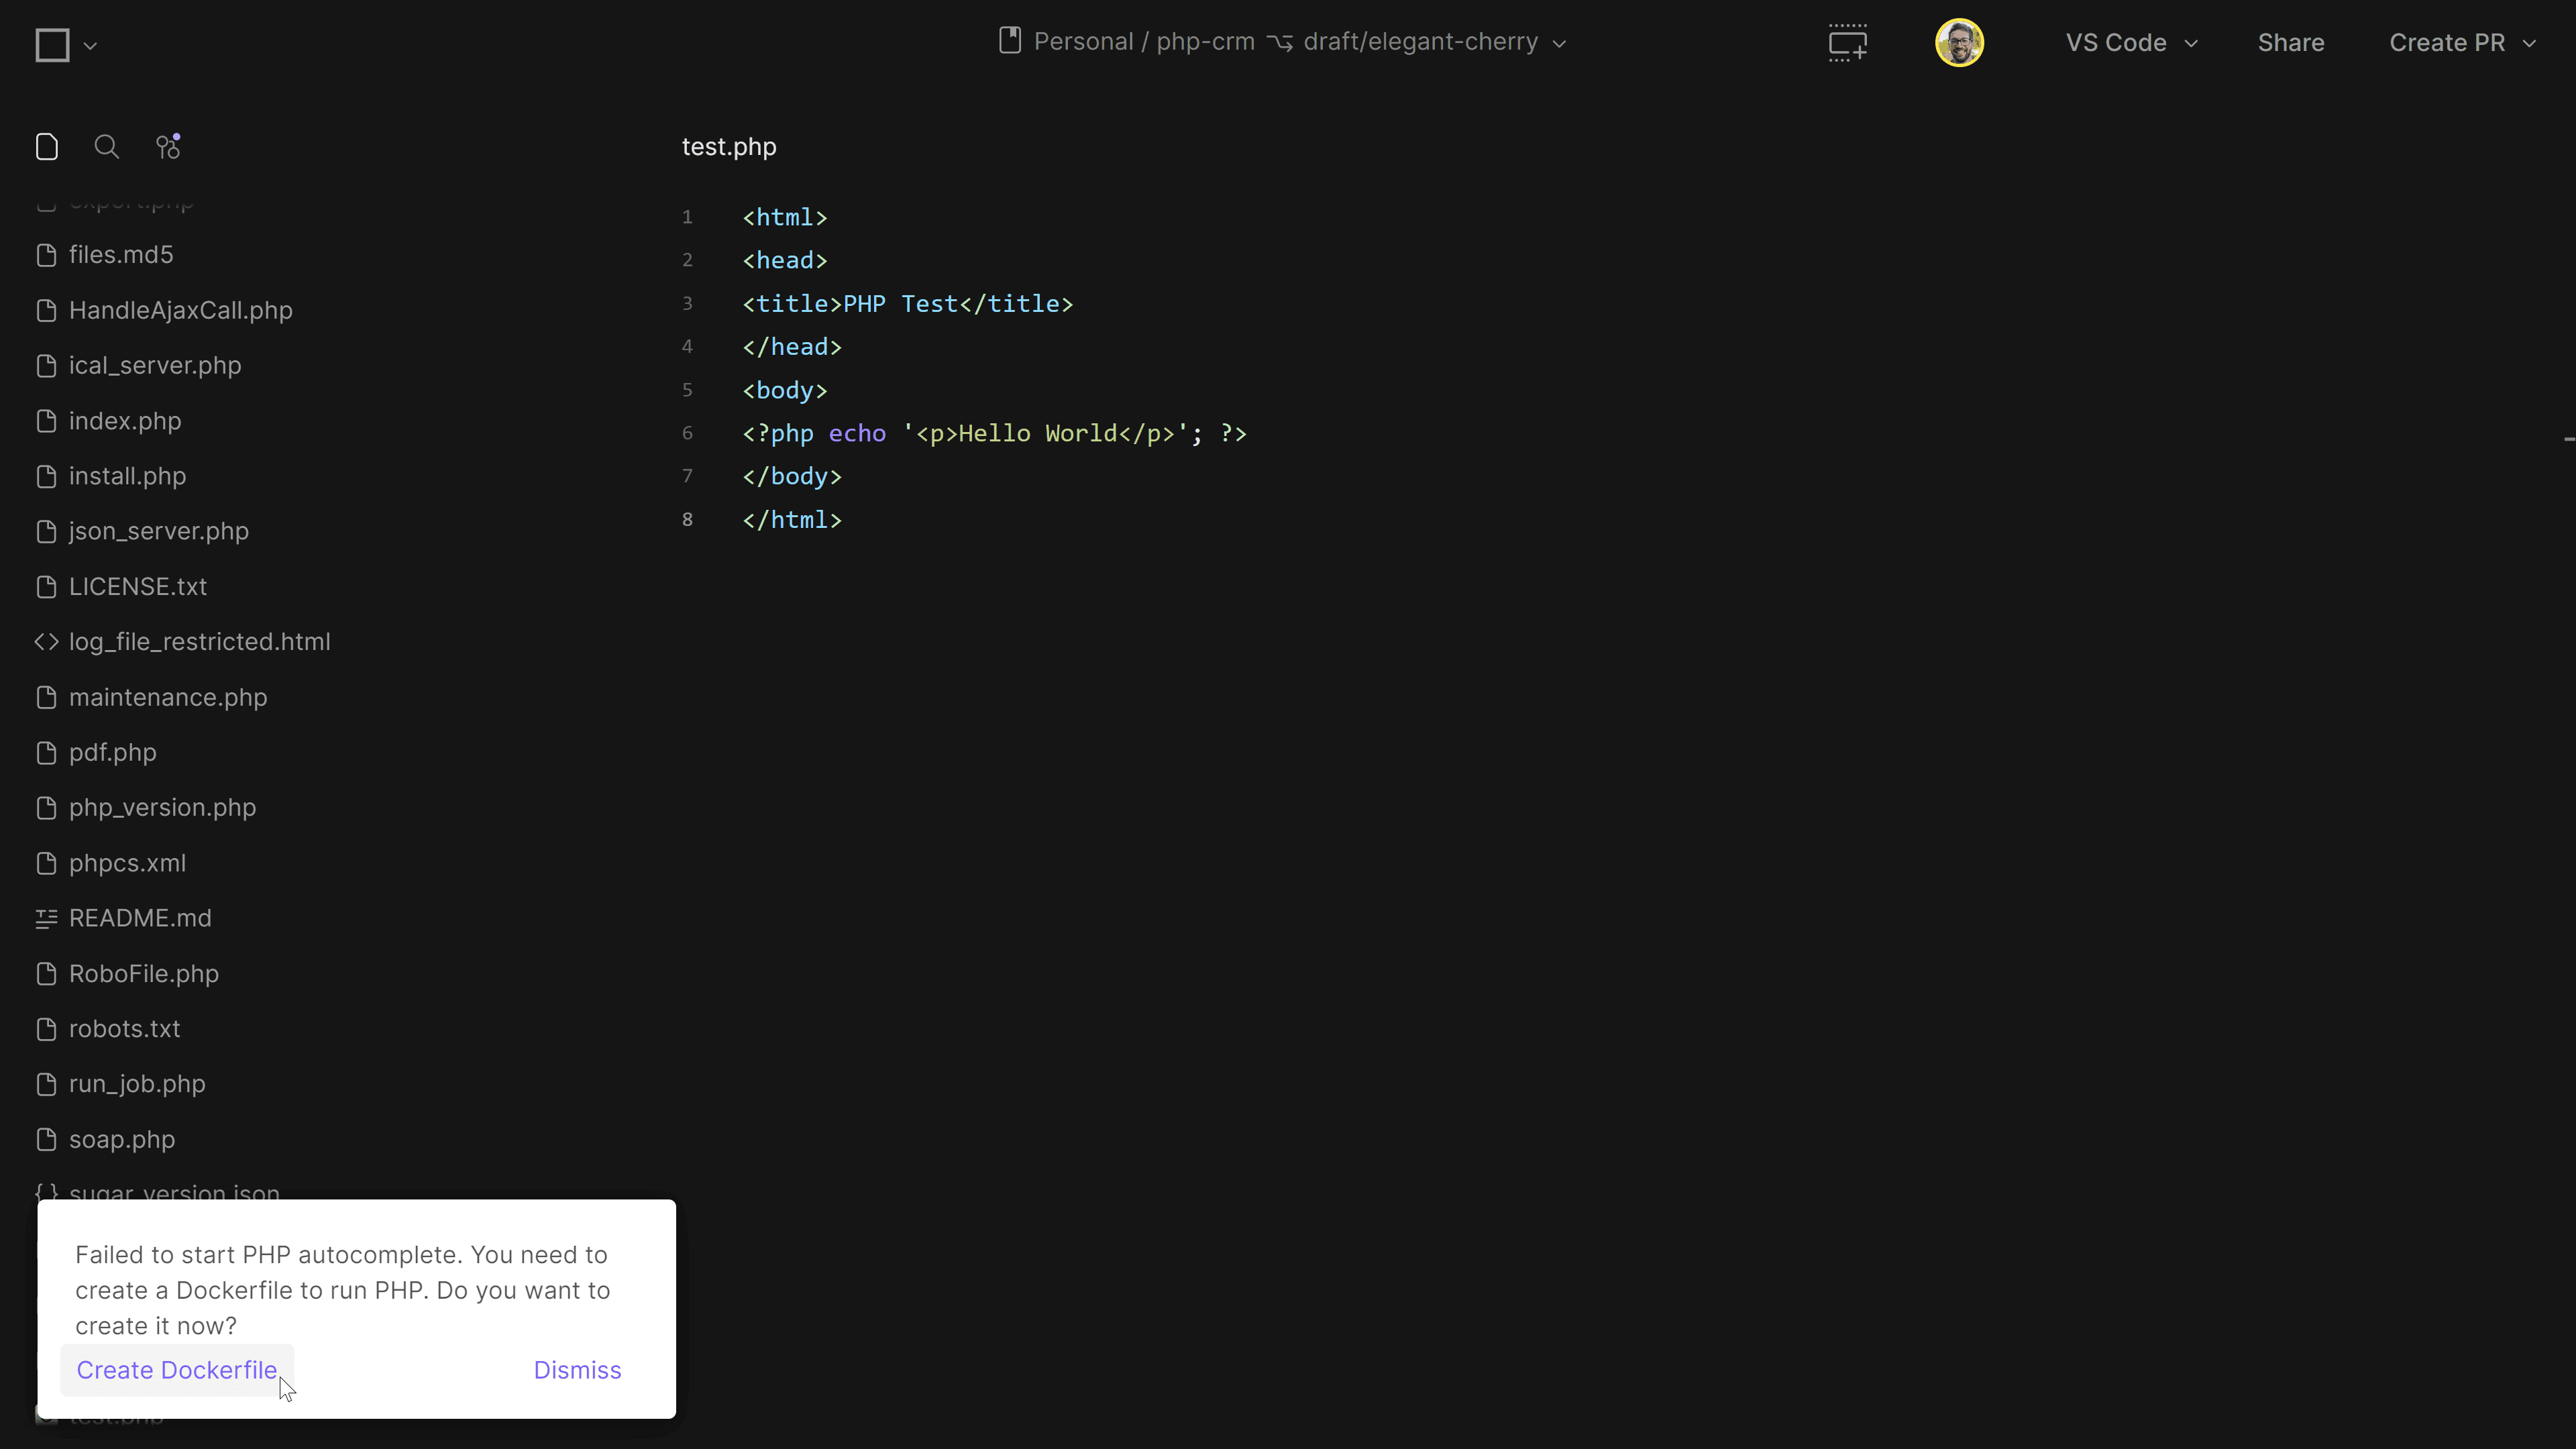Viewport: 2576px width, 1449px height.
Task: Select the test.php editor tab
Action: point(728,146)
